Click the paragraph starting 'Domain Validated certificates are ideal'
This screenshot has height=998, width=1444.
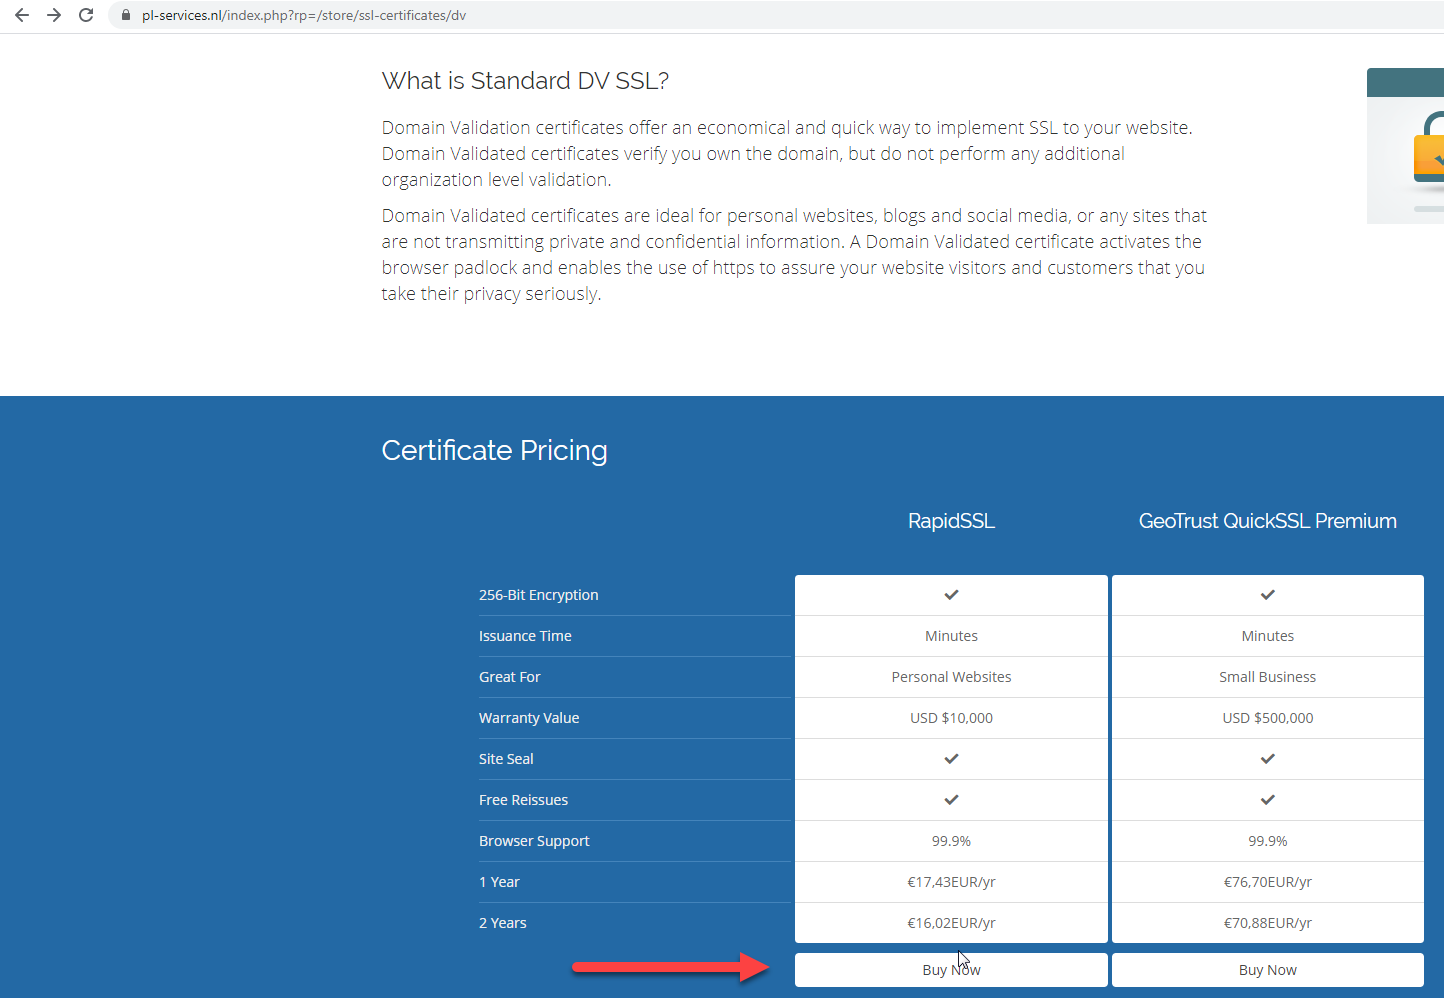[794, 255]
